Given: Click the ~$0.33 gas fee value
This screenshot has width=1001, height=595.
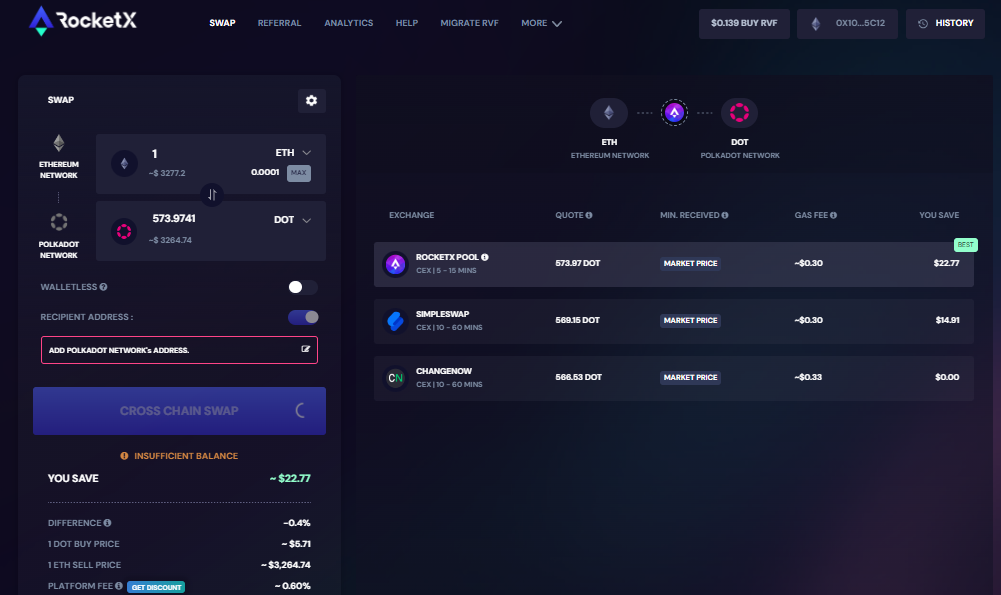Looking at the screenshot, I should pyautogui.click(x=808, y=377).
